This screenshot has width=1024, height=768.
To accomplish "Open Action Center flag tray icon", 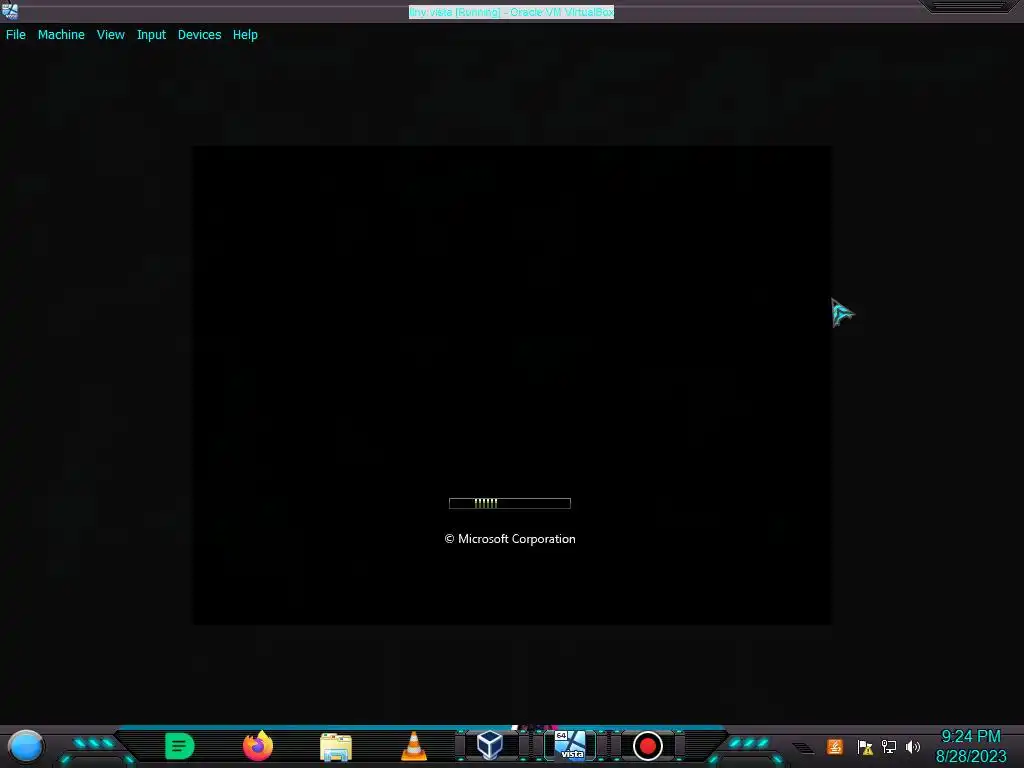I will tap(865, 746).
